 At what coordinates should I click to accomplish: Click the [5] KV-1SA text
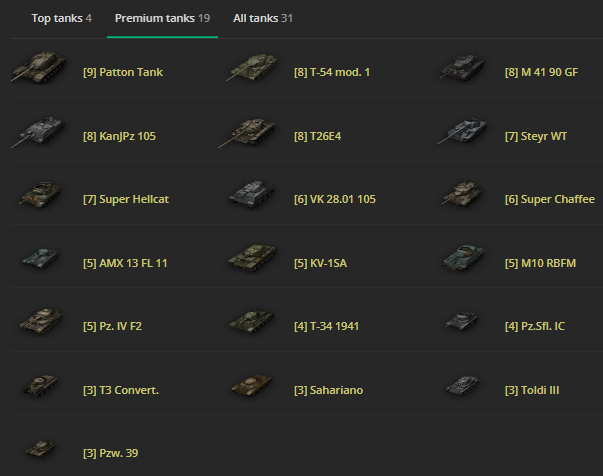[320, 263]
